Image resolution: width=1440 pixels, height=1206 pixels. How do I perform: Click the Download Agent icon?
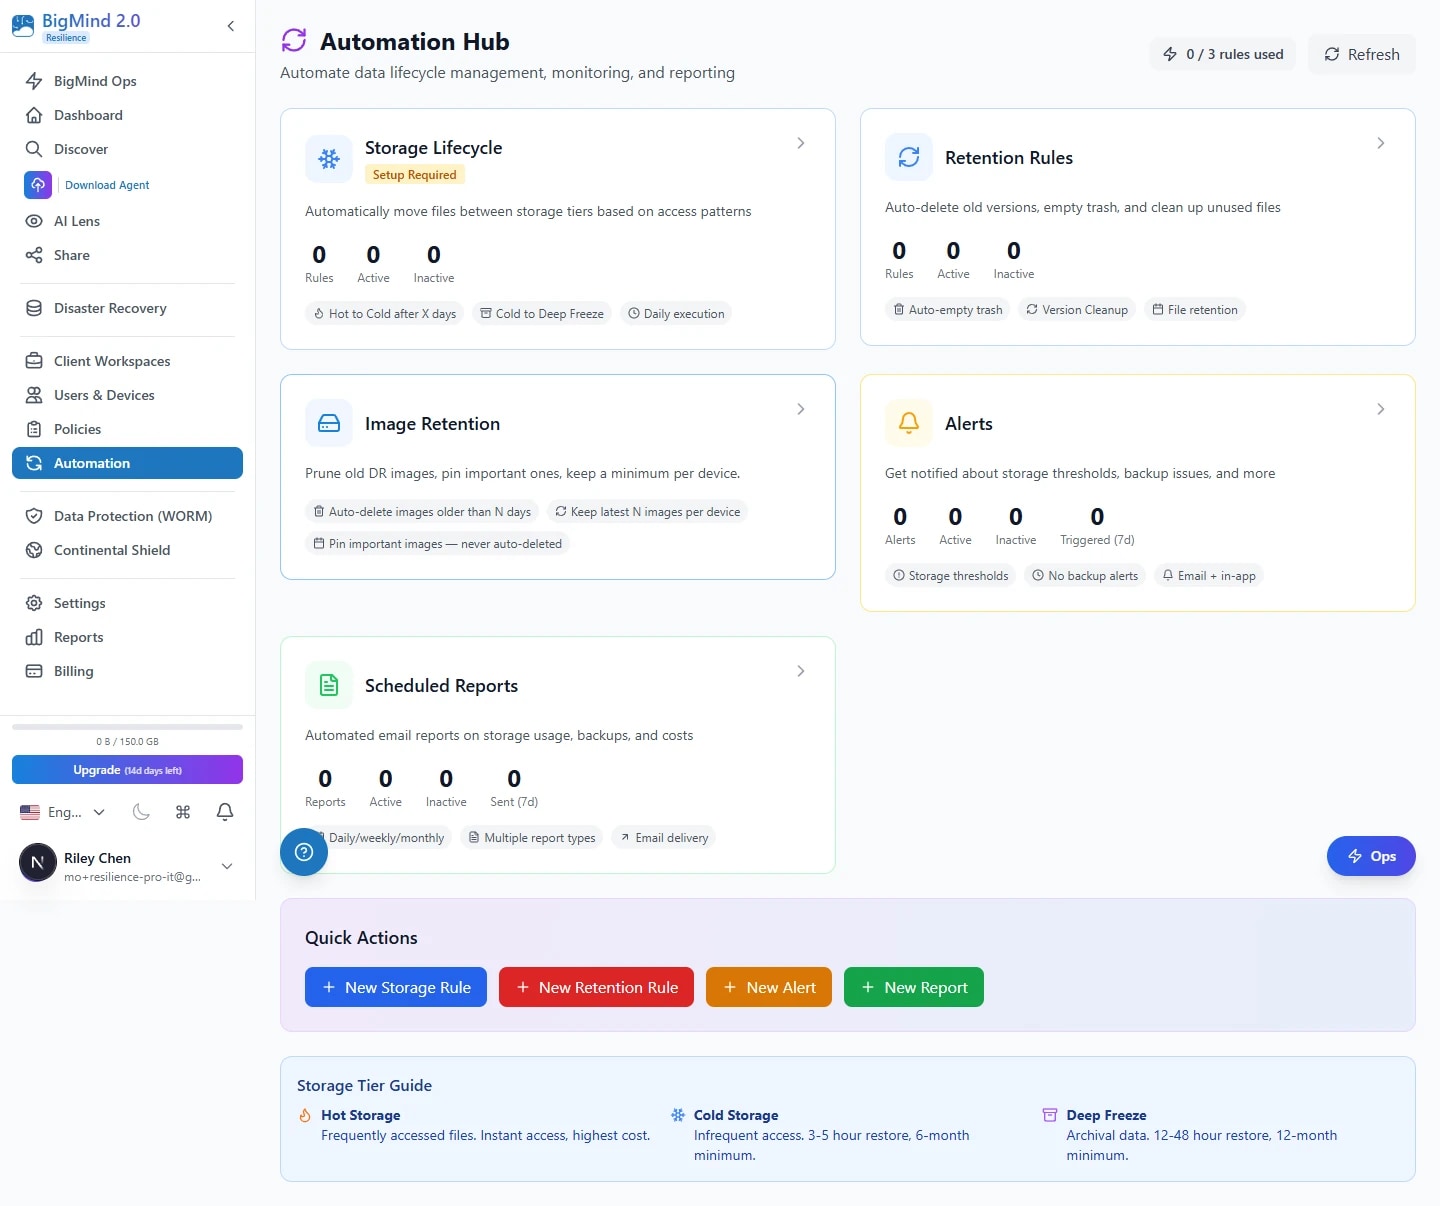click(37, 185)
